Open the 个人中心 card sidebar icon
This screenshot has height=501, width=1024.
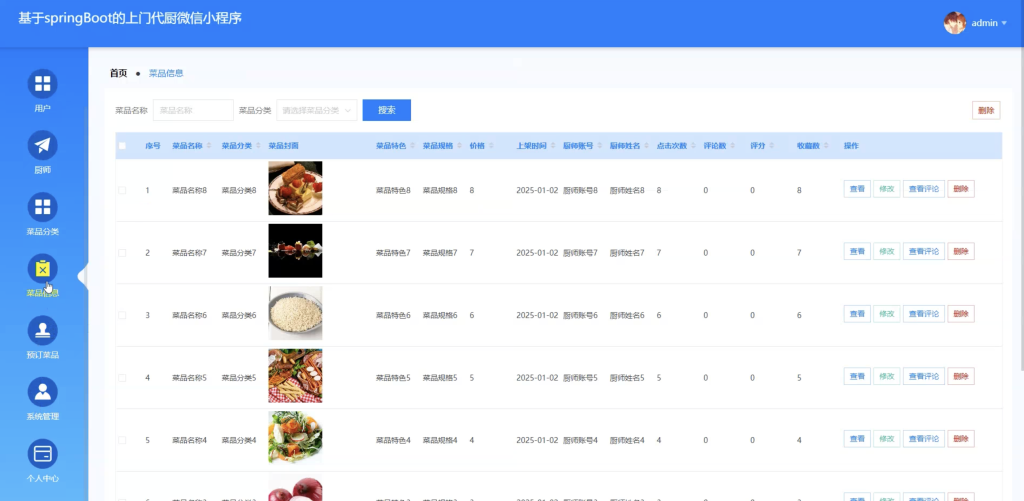pos(42,454)
